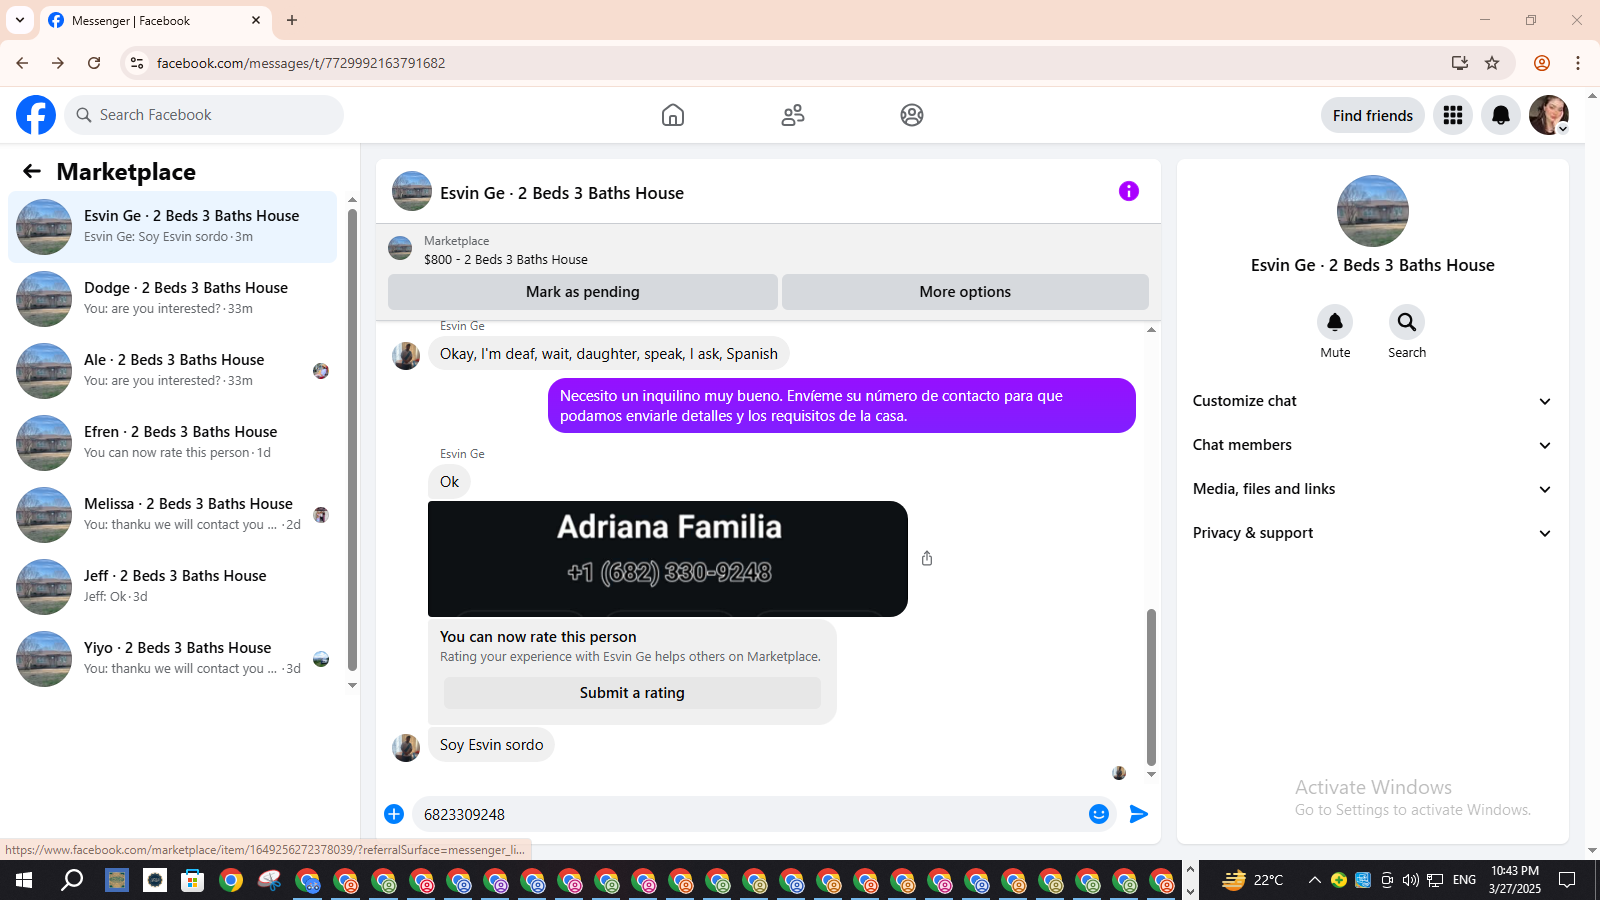Open the Adriana Familia contact image
The width and height of the screenshot is (1600, 900).
(x=668, y=559)
